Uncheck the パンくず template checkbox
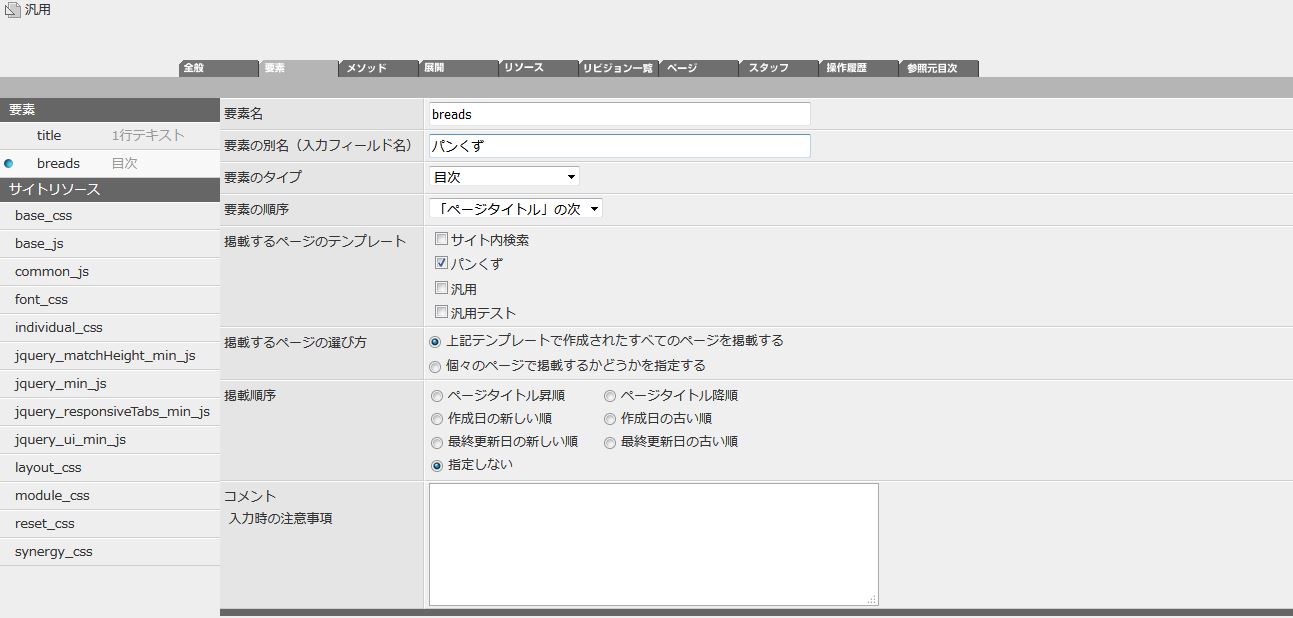The image size is (1293, 618). 441,264
